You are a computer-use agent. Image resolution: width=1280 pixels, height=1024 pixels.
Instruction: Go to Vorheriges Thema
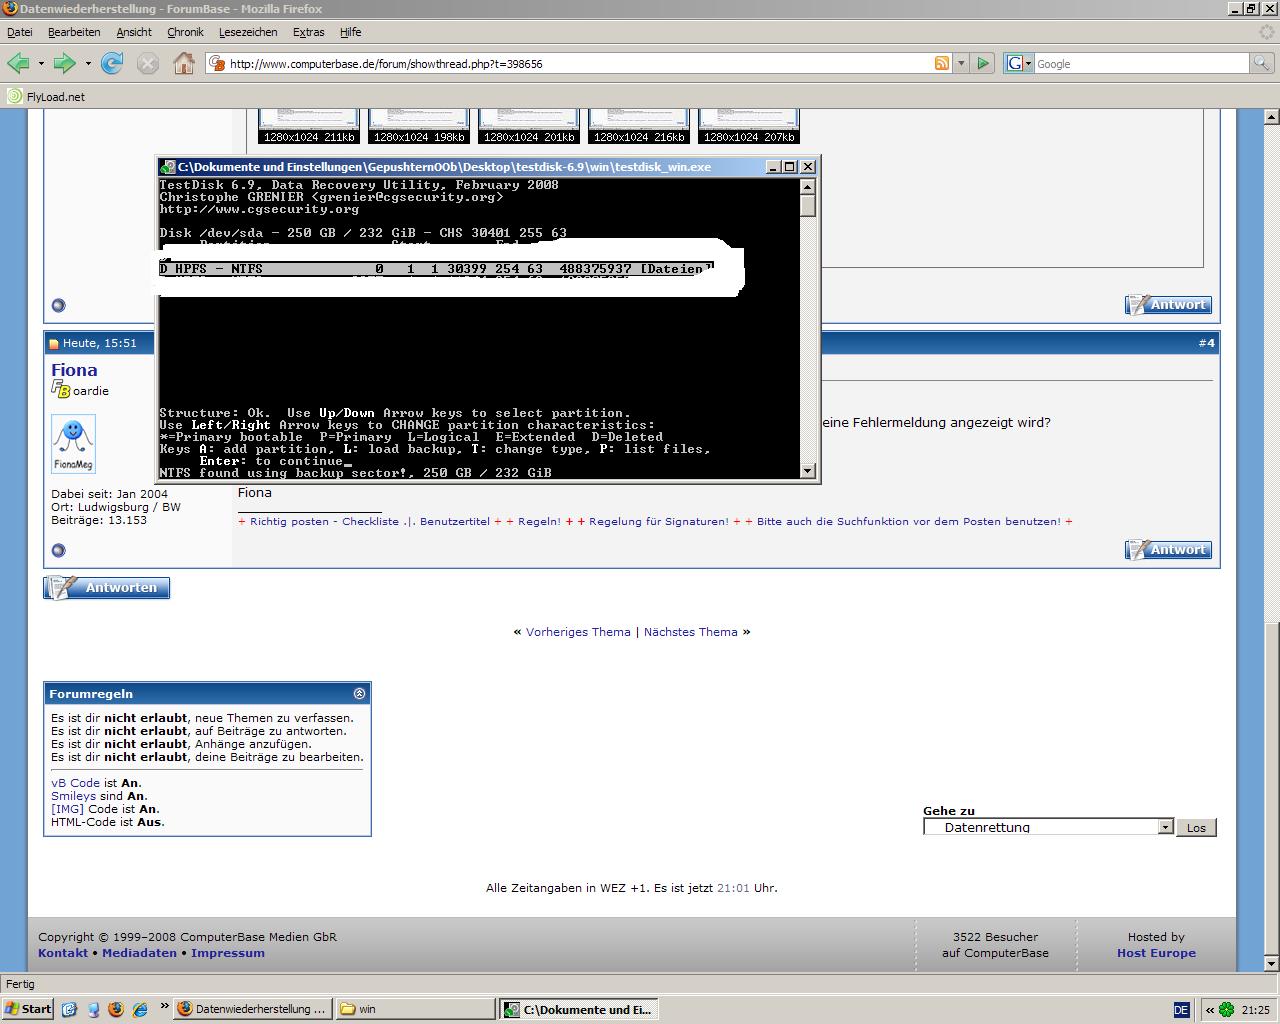tap(578, 632)
